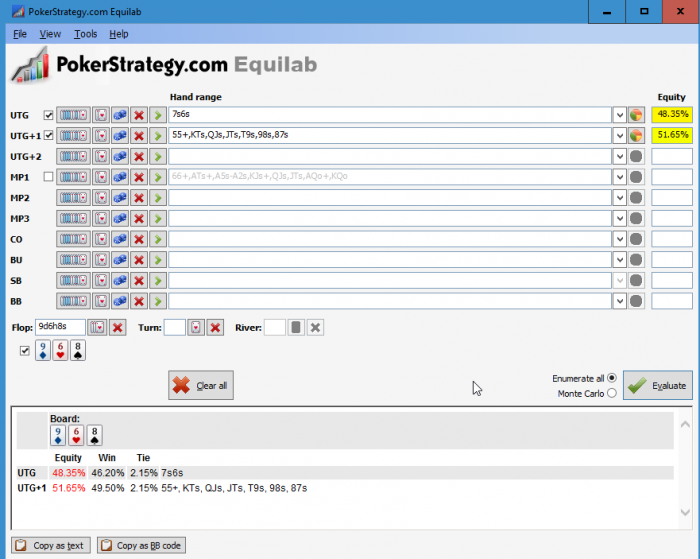This screenshot has height=559, width=700.
Task: Click the 8 of spades flop card
Action: coord(78,350)
